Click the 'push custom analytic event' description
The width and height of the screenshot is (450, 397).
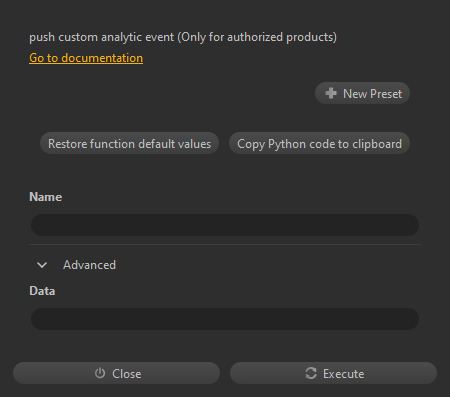coord(102,37)
